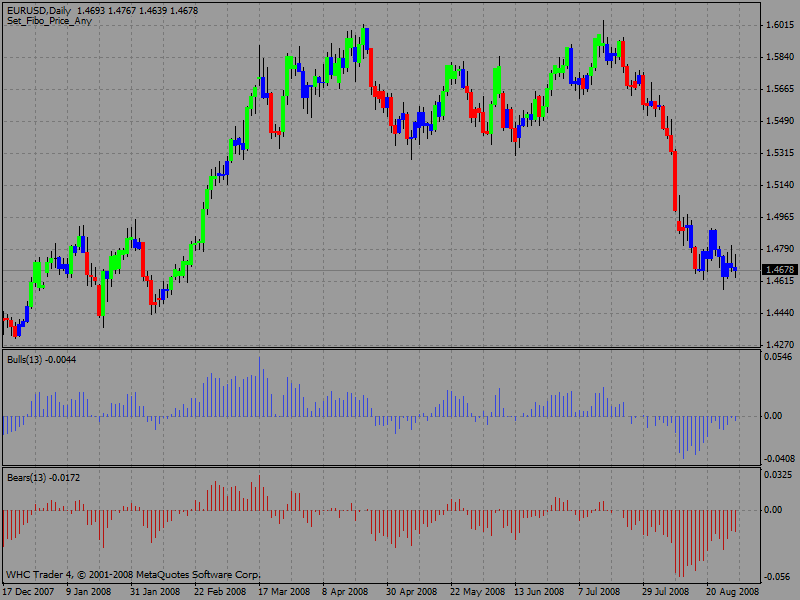Click the 0.00 level of the Bears scale
Screen dimensions: 800x600
773,510
